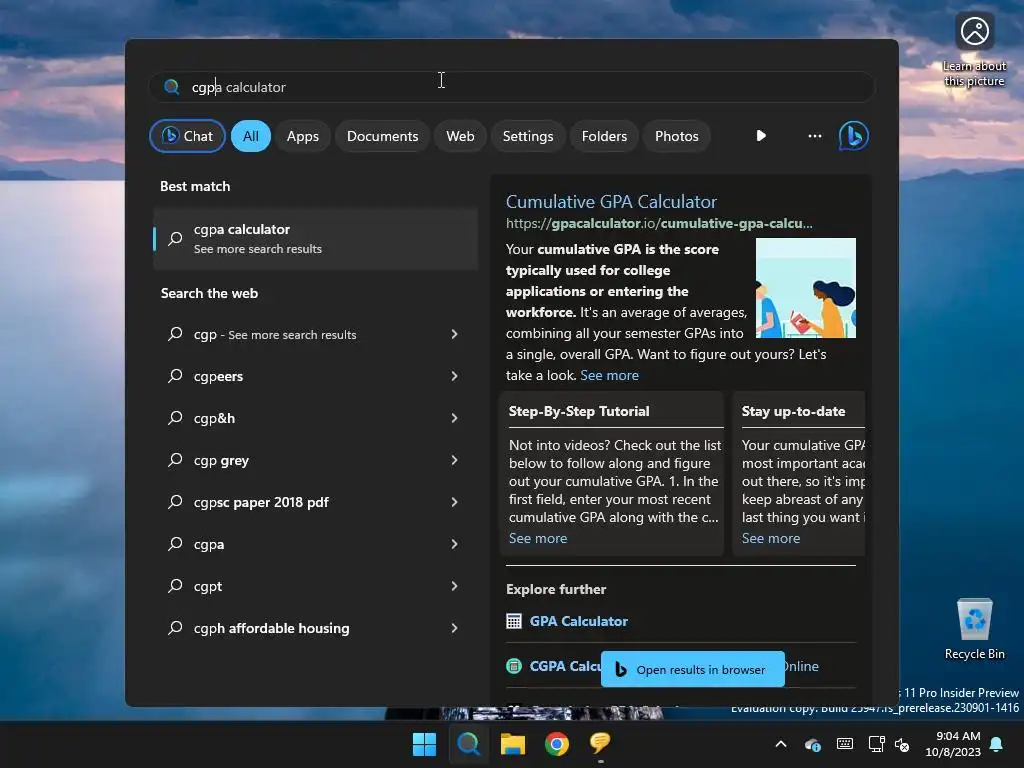Expand the cgpsc paper 2018 pdf arrow

[455, 502]
